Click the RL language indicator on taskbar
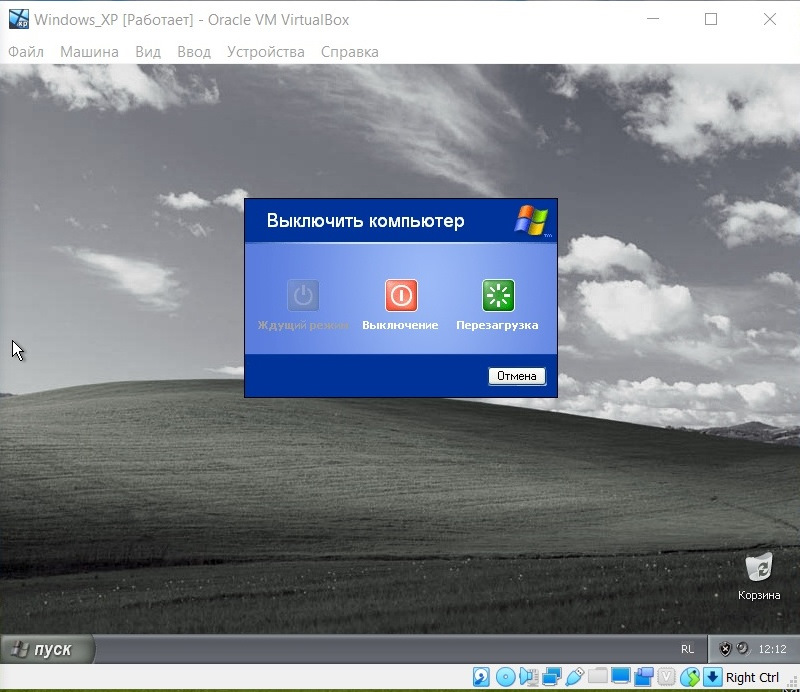Screen dimensions: 800x692 point(687,649)
